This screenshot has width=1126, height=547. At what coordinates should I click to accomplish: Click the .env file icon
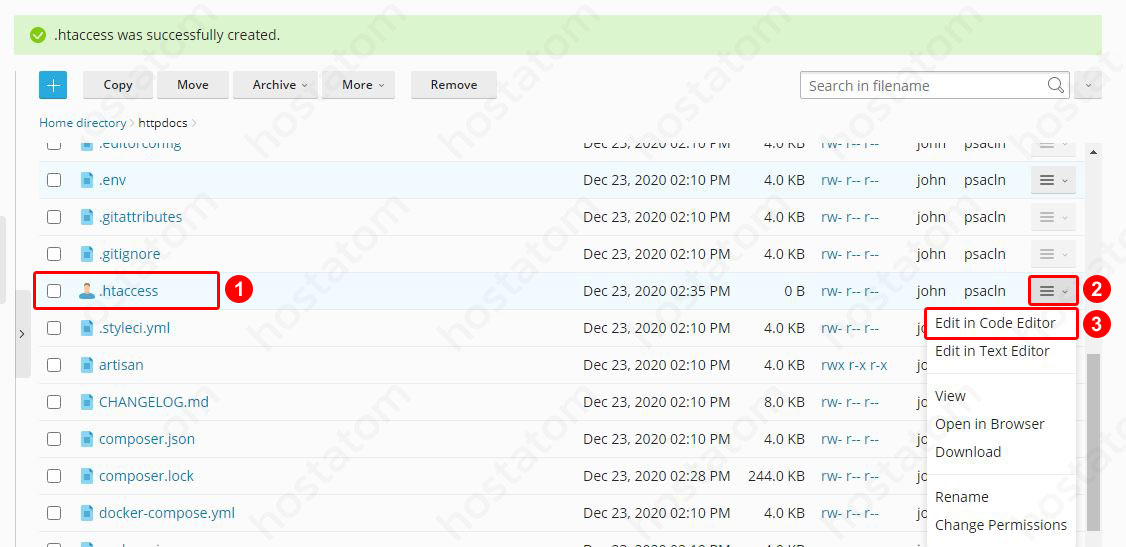87,180
